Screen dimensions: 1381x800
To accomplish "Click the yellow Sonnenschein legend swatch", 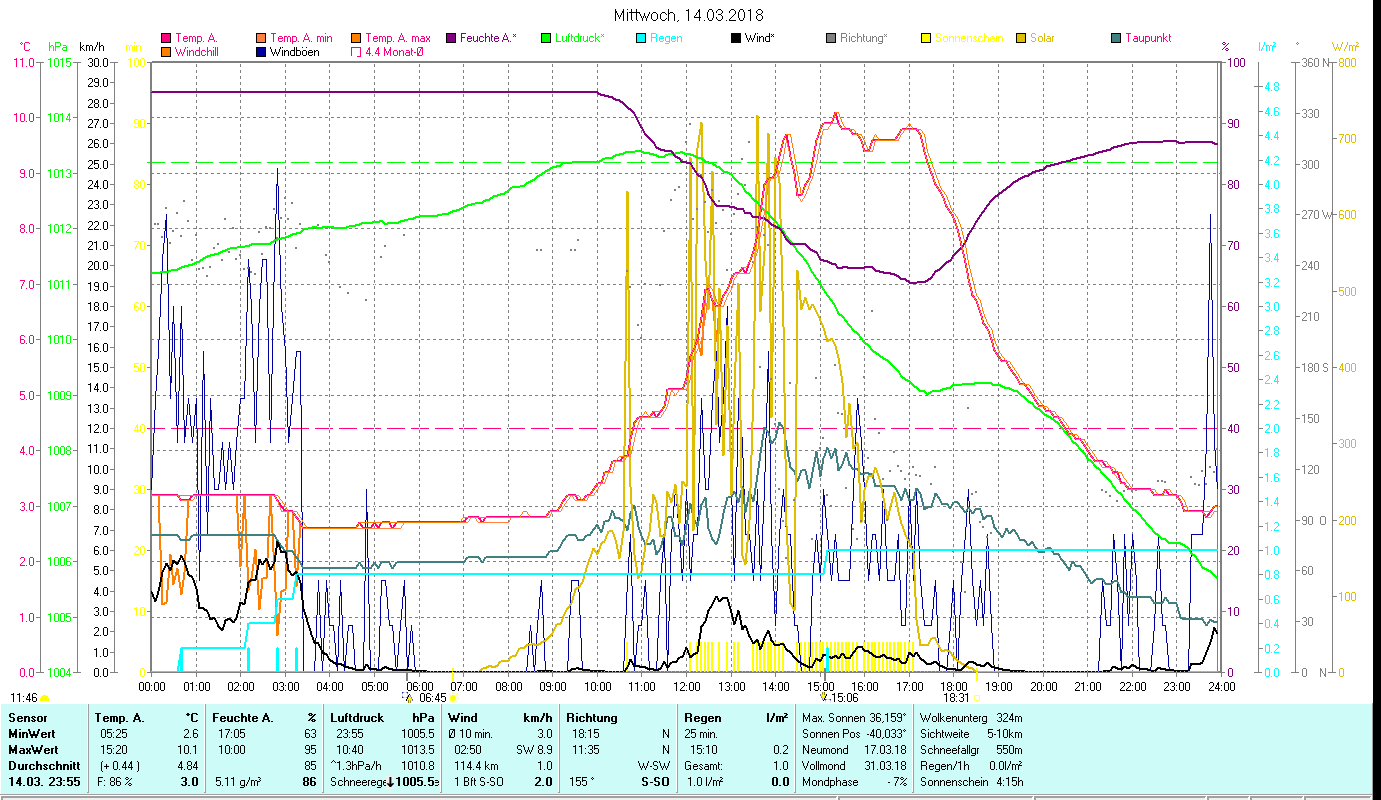I will [926, 38].
